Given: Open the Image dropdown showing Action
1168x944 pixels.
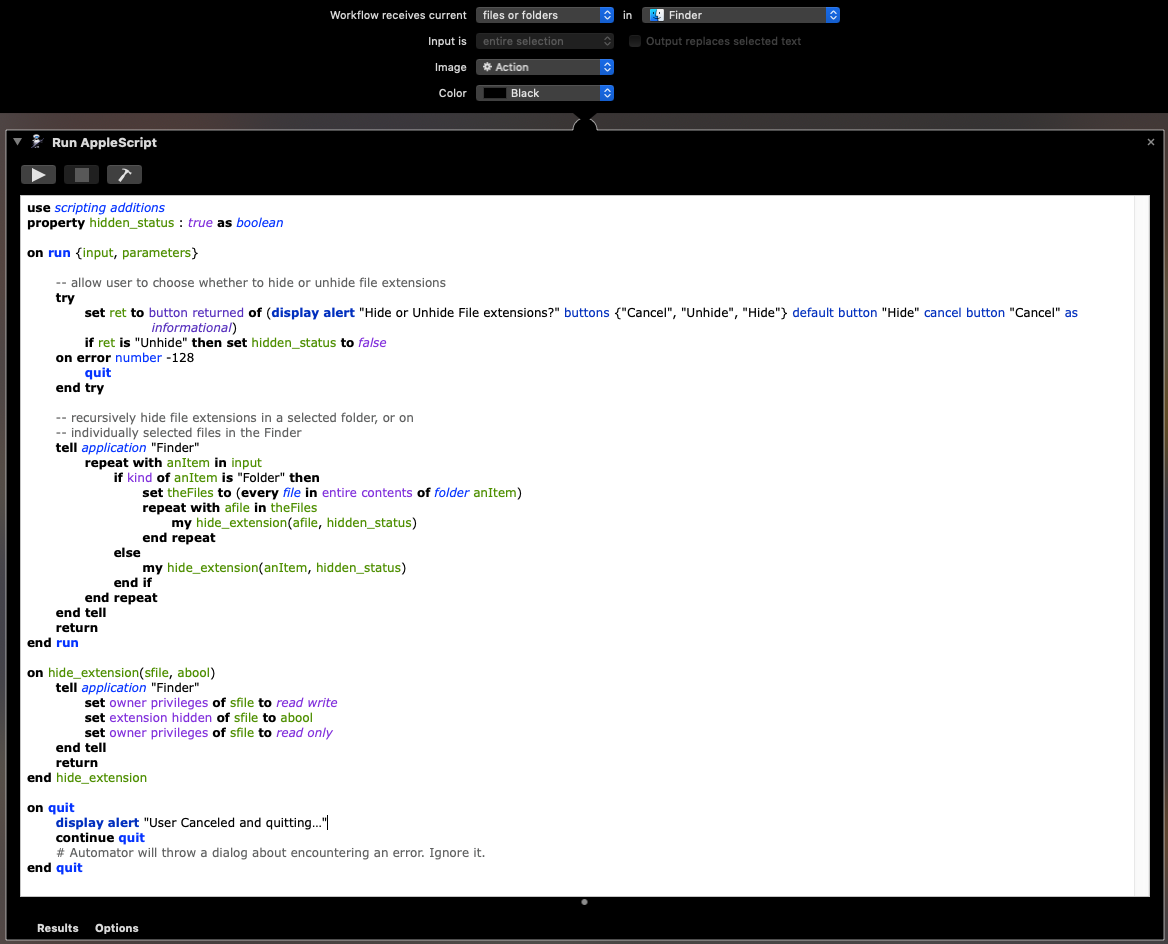Looking at the screenshot, I should click(x=545, y=67).
